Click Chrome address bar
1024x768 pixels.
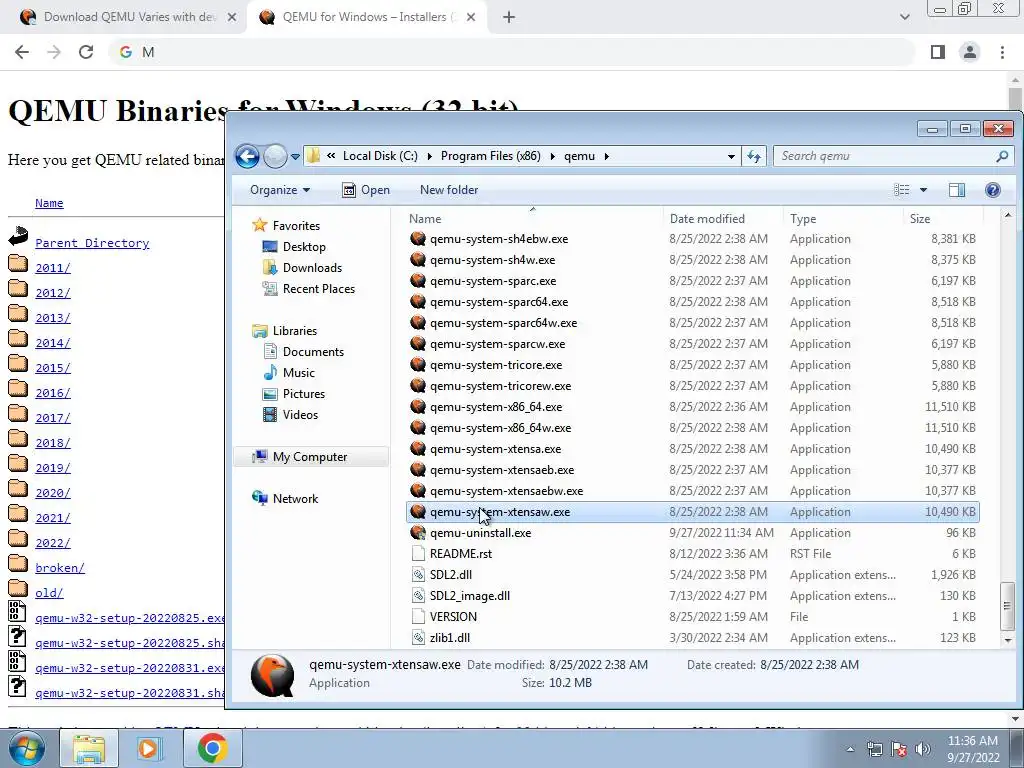(513, 52)
